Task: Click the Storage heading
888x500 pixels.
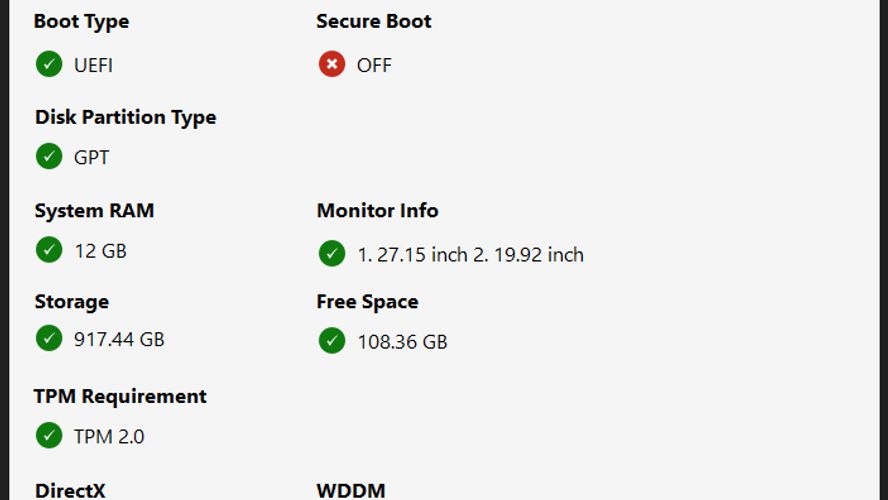Action: (x=71, y=301)
